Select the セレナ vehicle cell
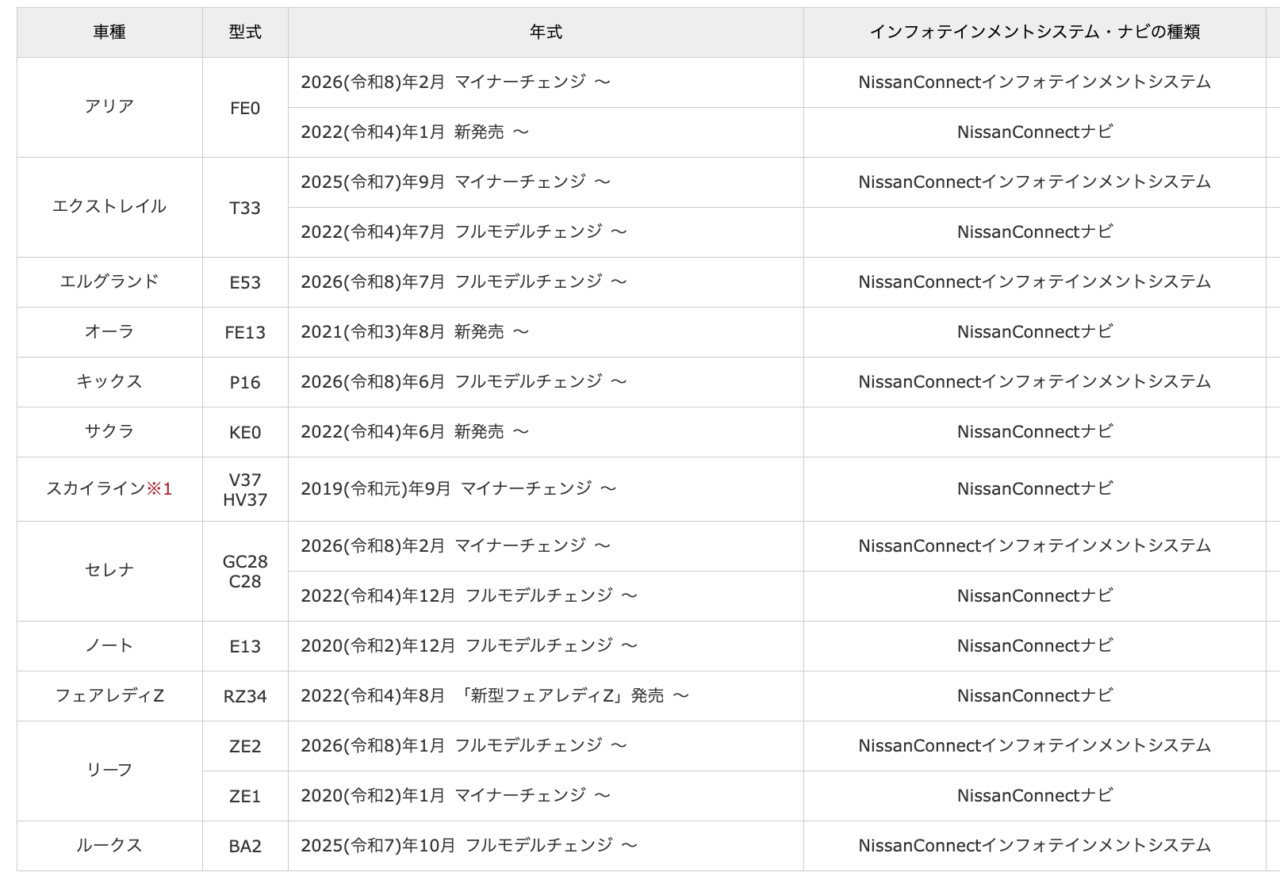The width and height of the screenshot is (1280, 880). pos(110,571)
